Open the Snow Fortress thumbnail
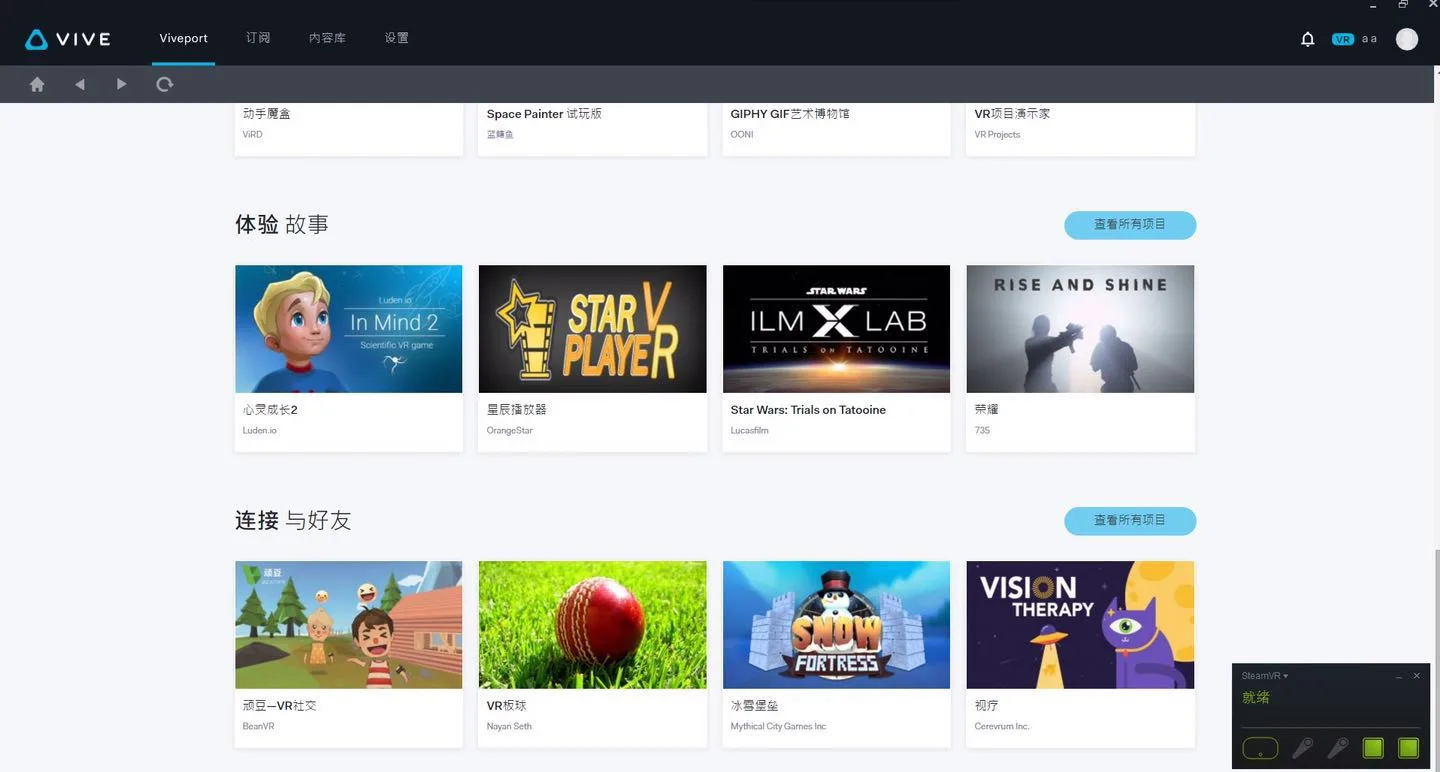This screenshot has width=1440, height=772. (836, 625)
